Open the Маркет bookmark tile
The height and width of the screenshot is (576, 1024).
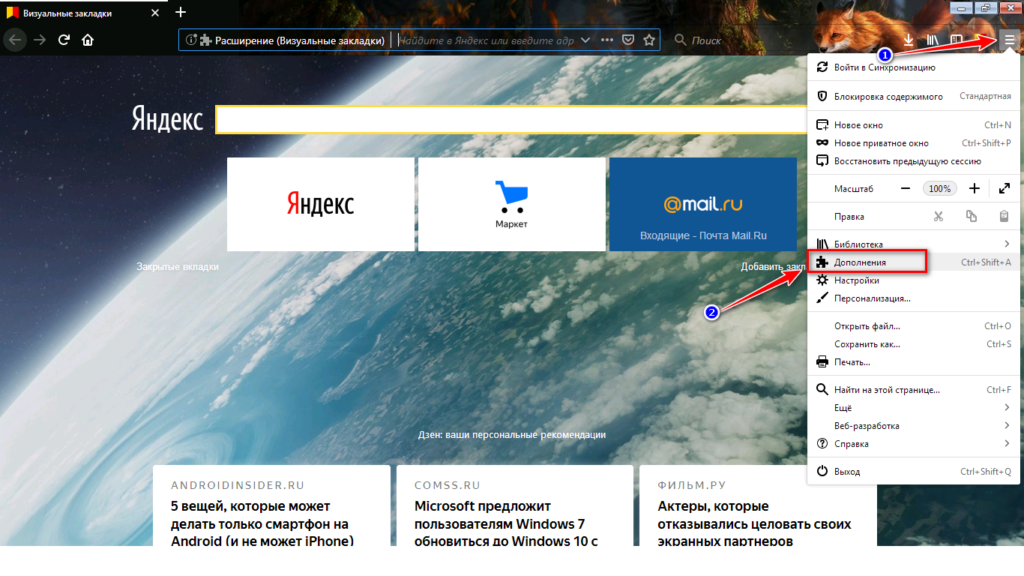click(x=511, y=204)
